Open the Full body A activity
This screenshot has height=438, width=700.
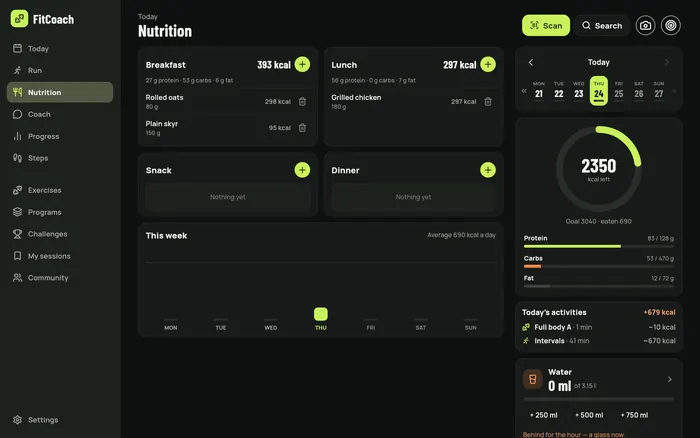coord(599,327)
